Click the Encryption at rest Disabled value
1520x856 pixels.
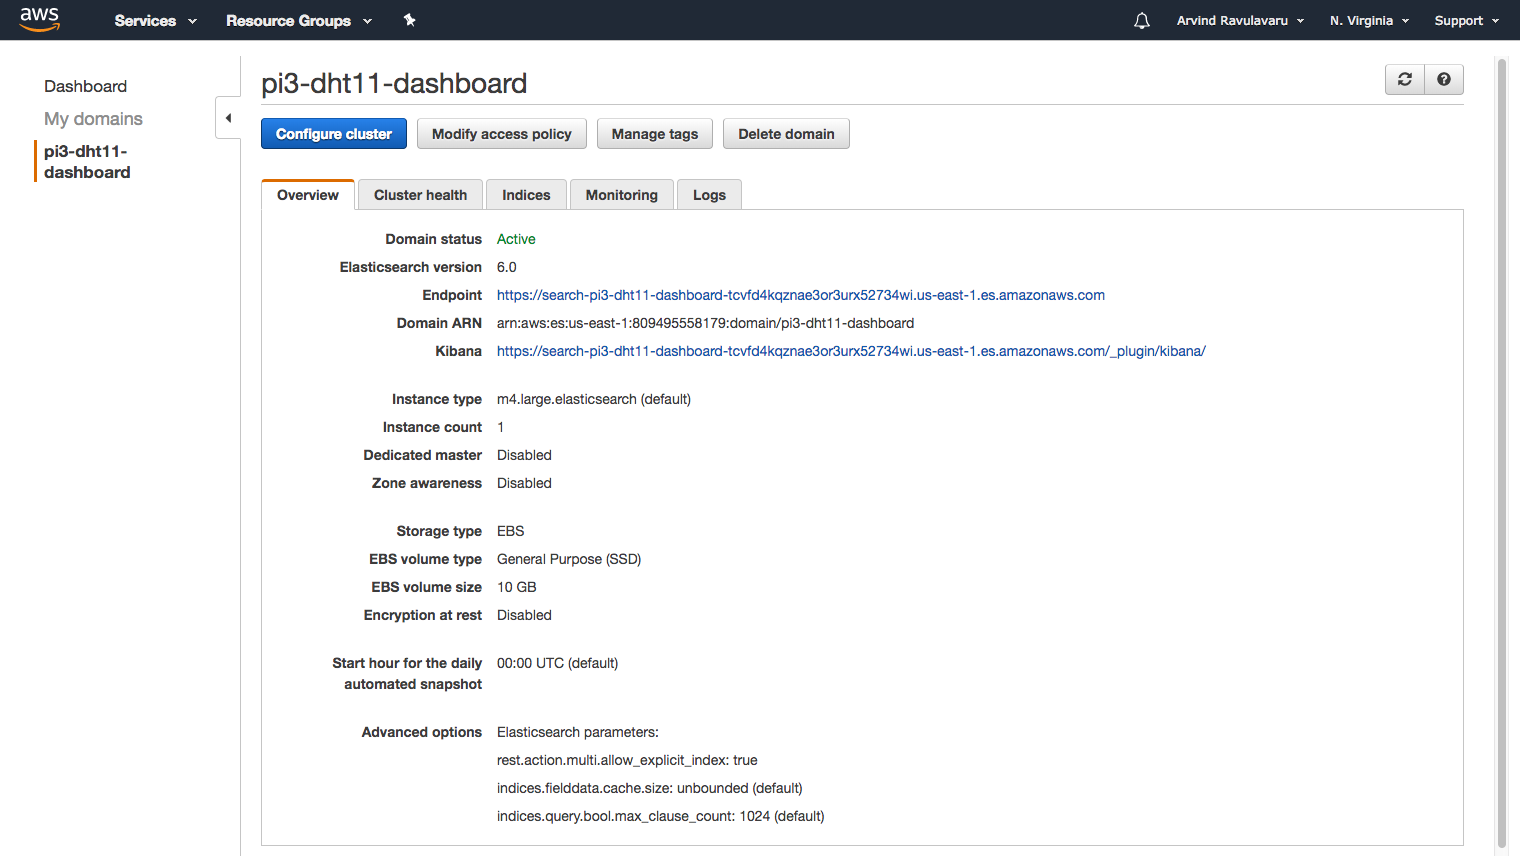(x=524, y=615)
